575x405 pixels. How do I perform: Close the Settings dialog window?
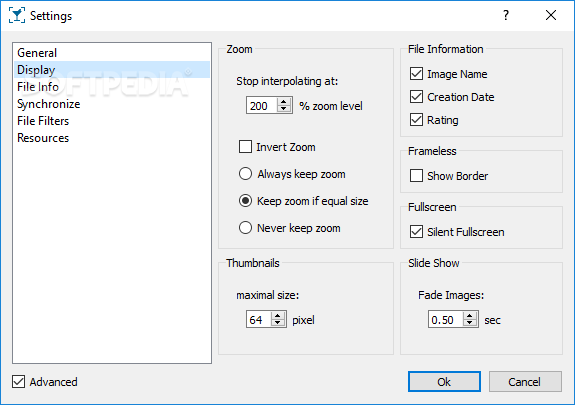point(551,15)
